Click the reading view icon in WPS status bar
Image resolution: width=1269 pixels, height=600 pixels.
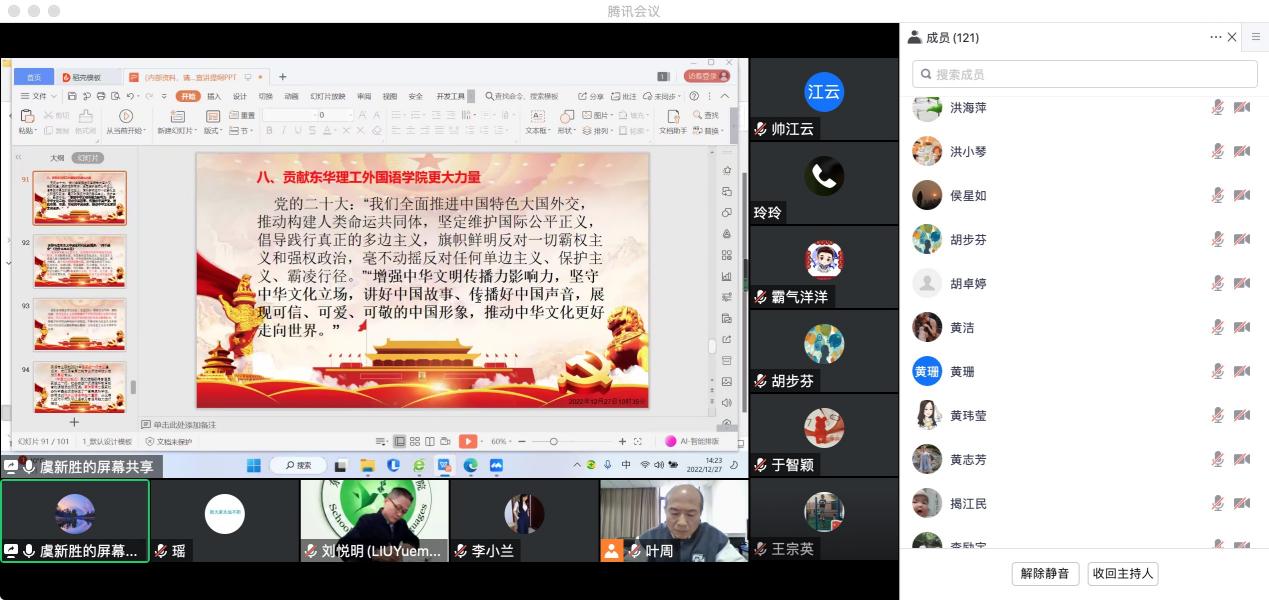[x=430, y=441]
